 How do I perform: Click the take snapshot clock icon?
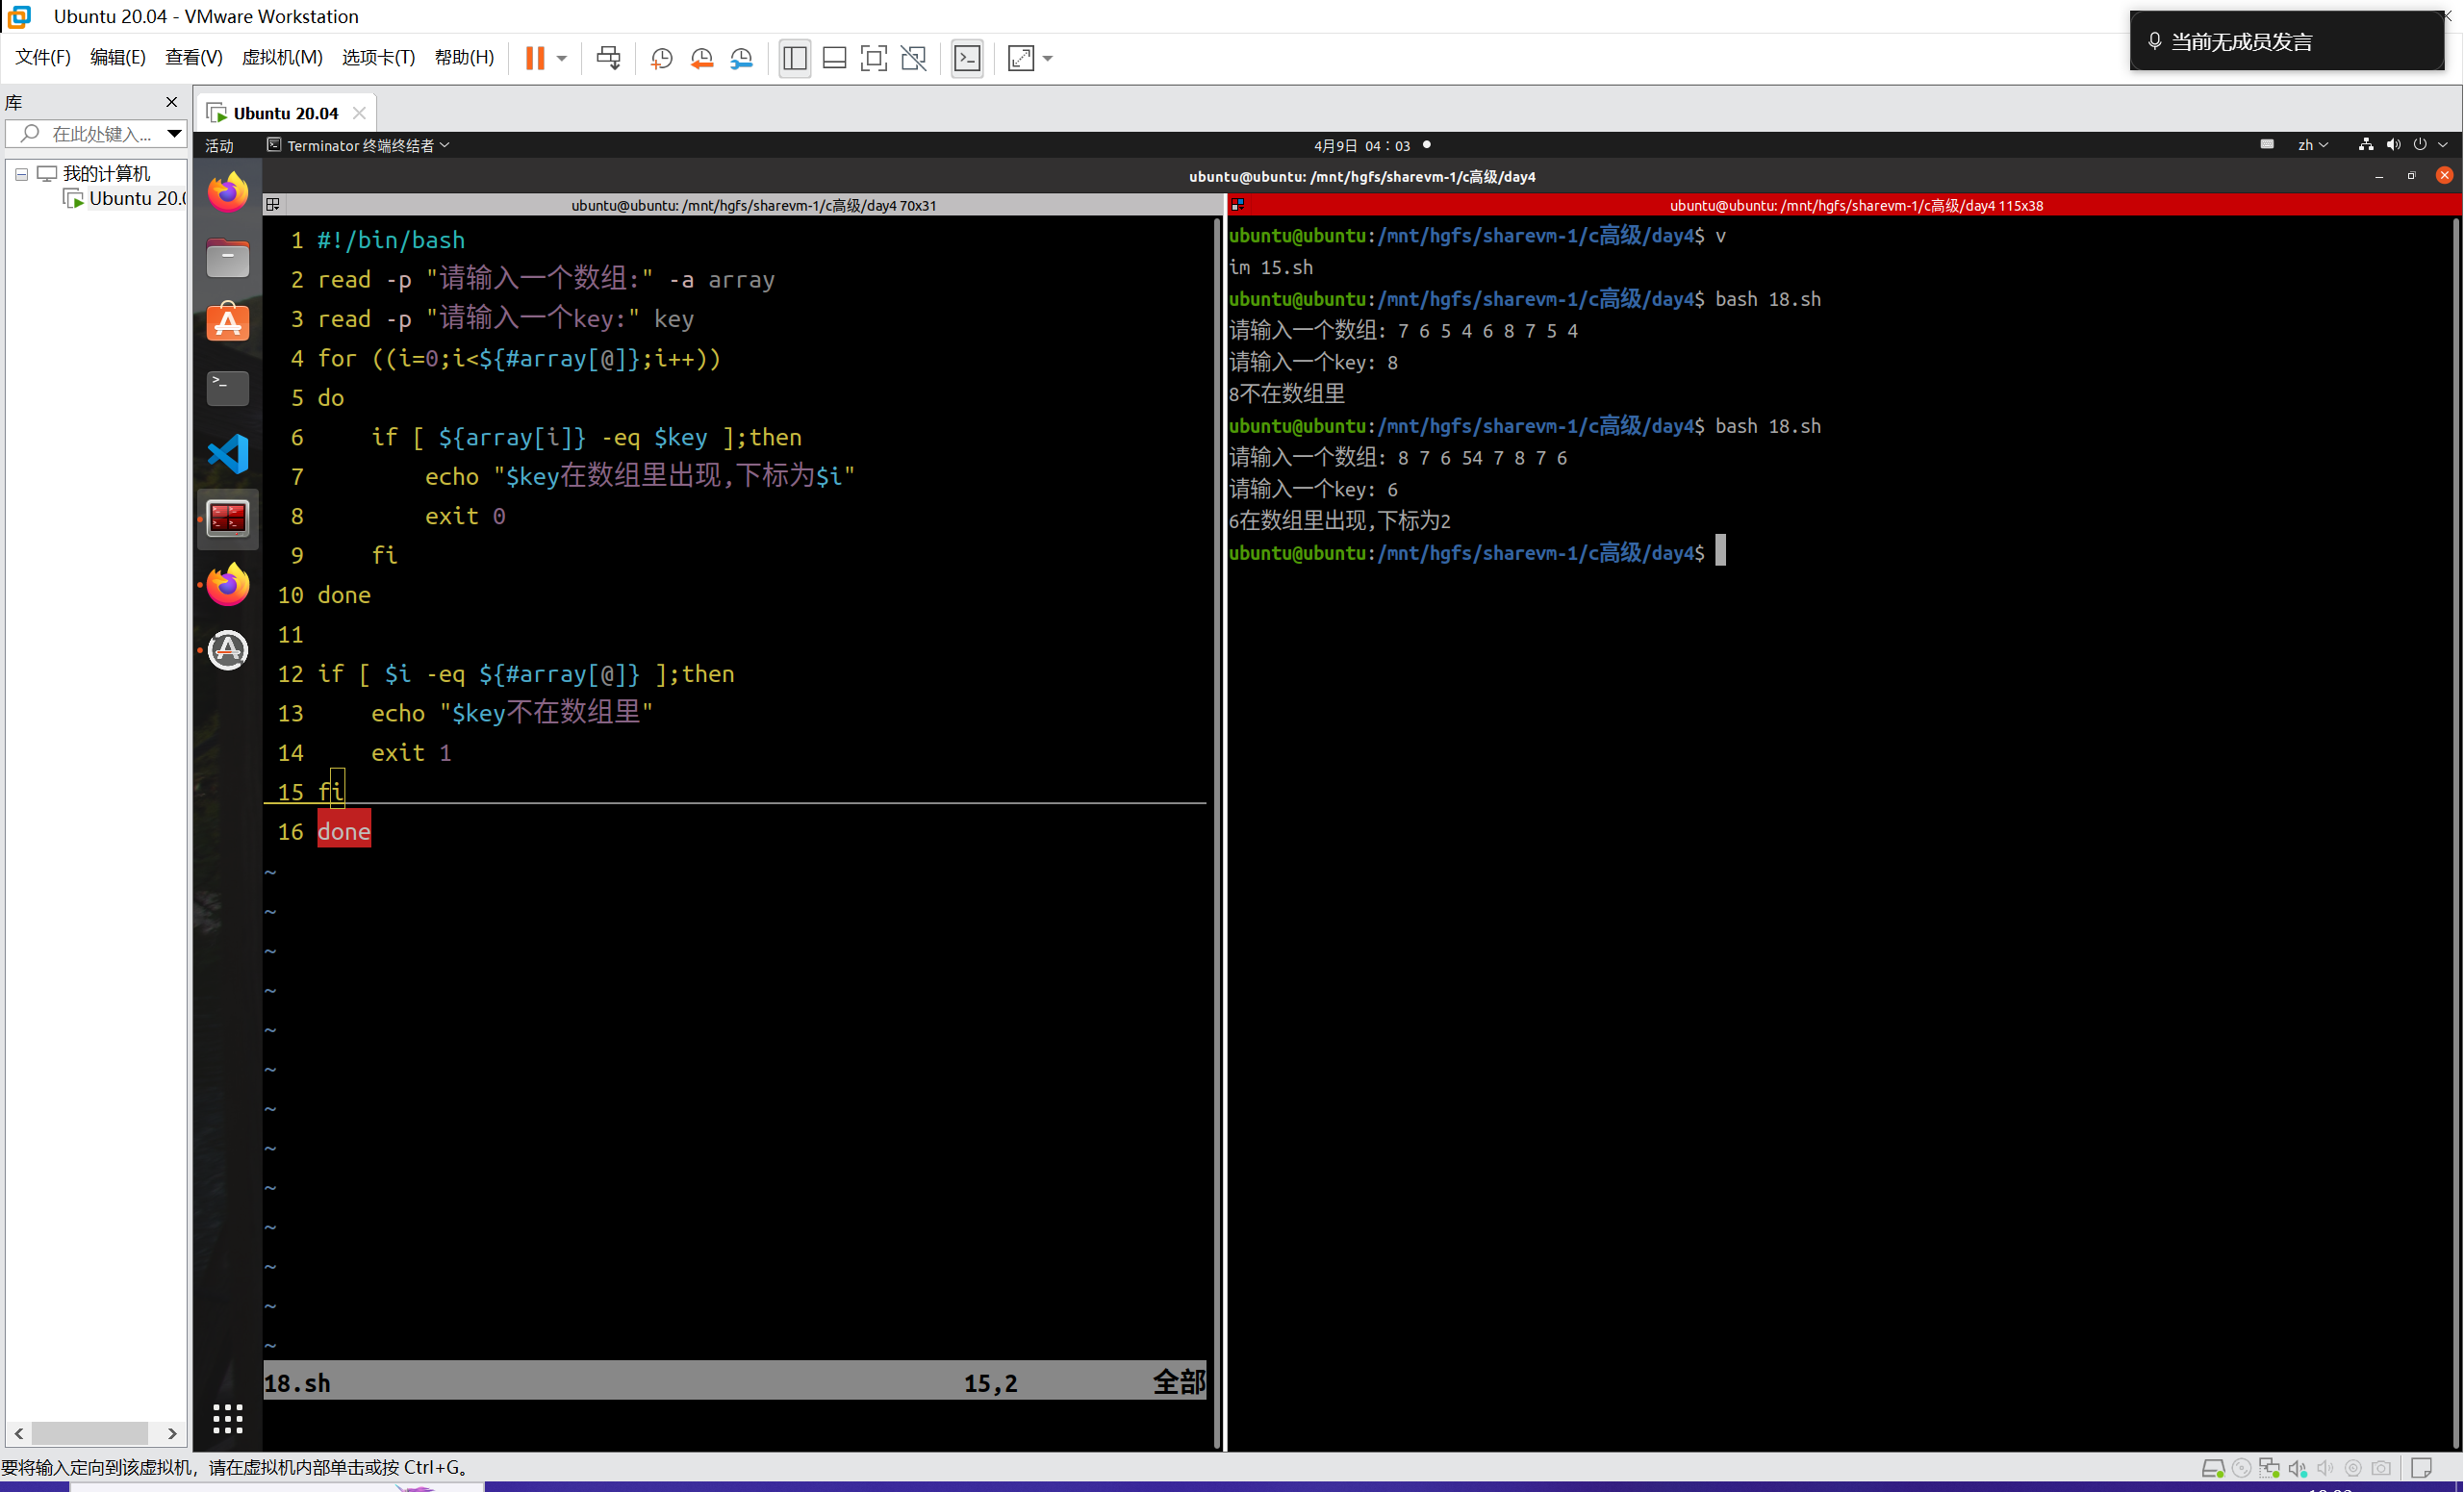tap(661, 58)
